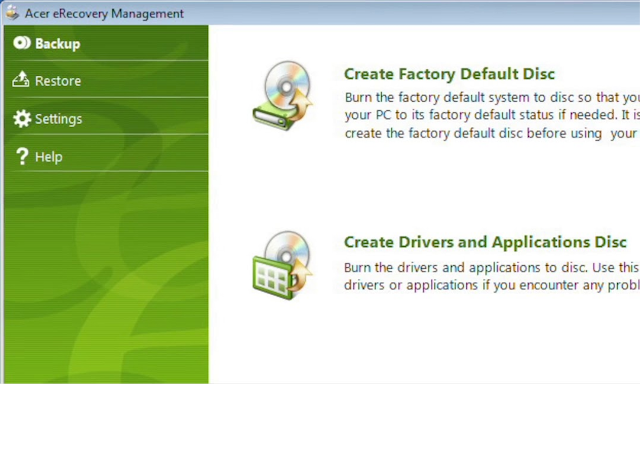
Task: Open the Help section
Action: (107, 153)
